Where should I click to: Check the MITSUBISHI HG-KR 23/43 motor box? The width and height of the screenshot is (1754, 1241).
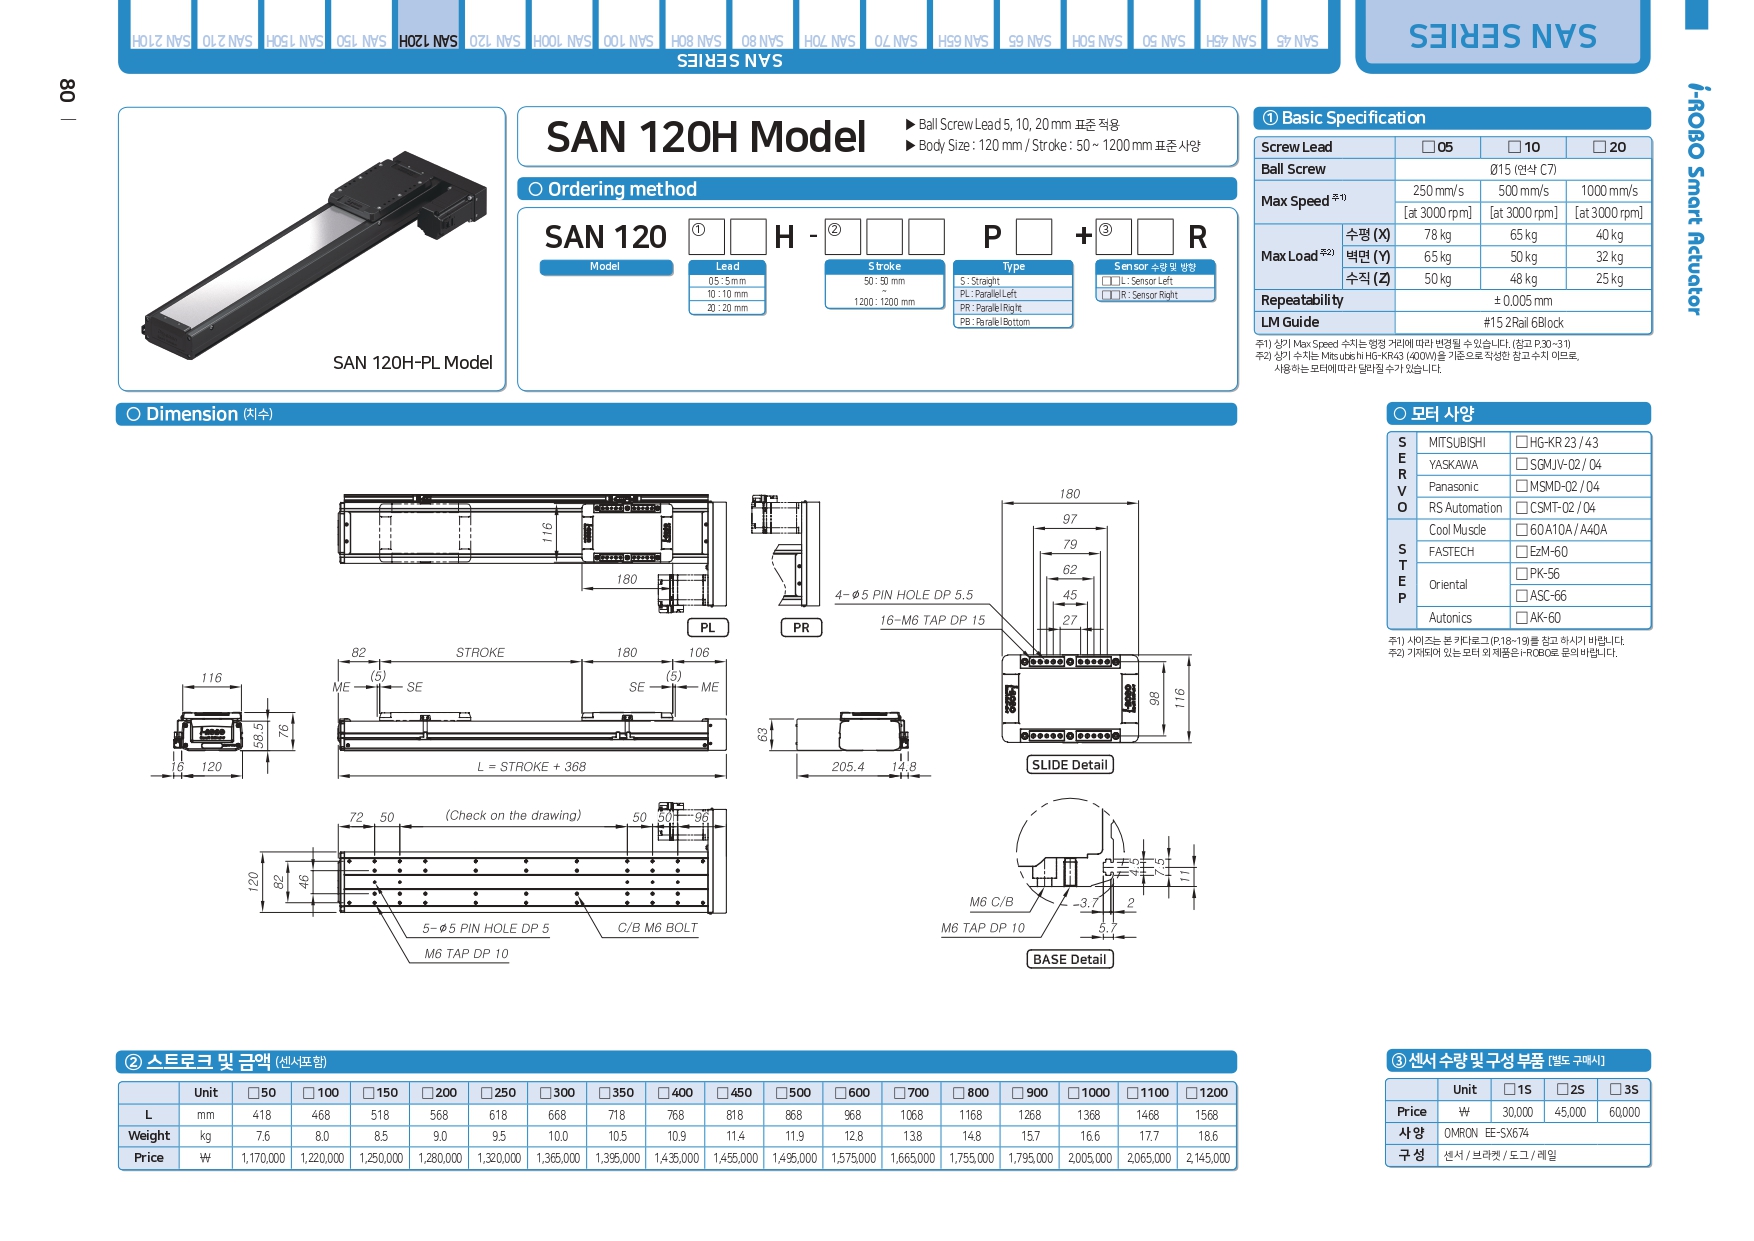click(x=1522, y=442)
